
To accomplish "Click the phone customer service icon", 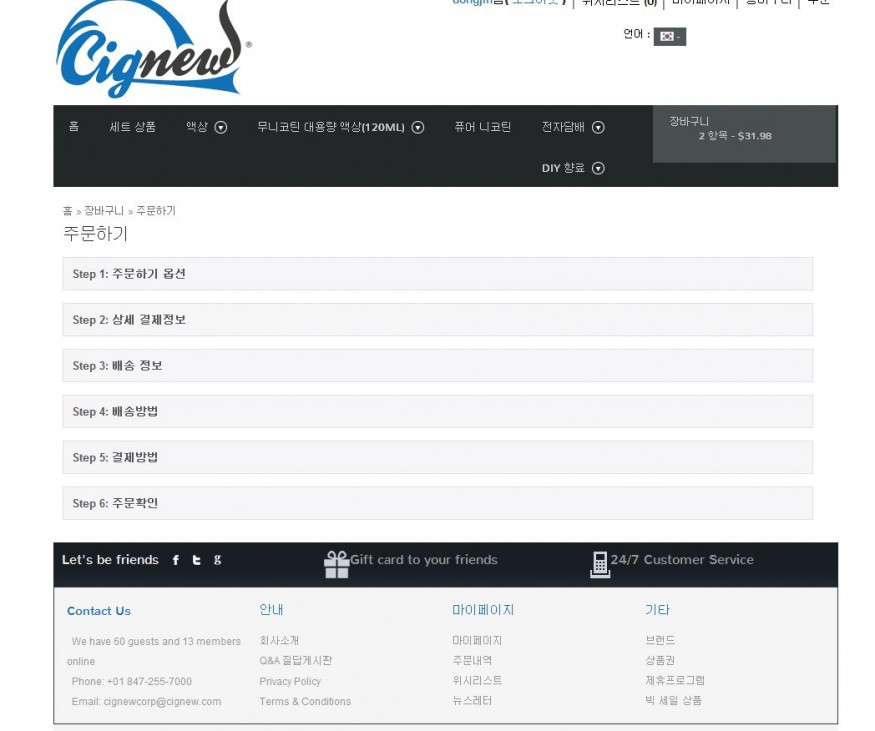I will 600,565.
